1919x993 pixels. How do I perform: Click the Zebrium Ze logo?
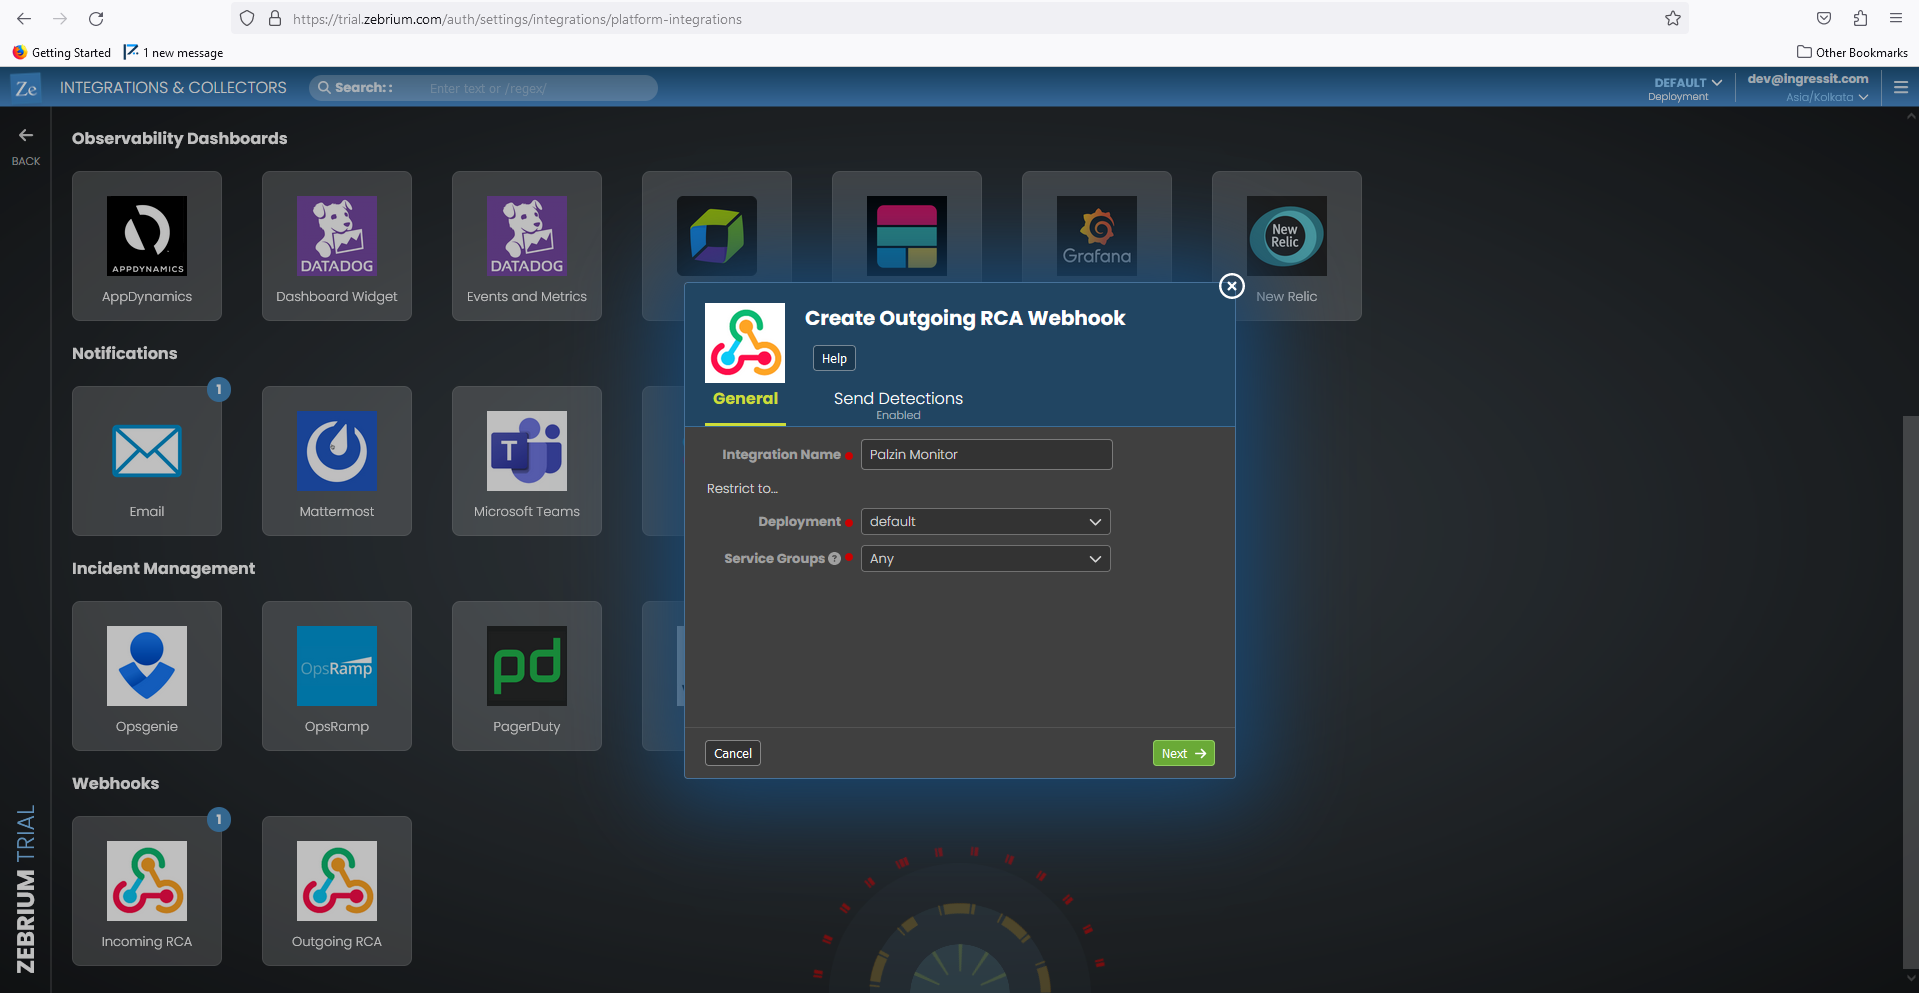(26, 88)
